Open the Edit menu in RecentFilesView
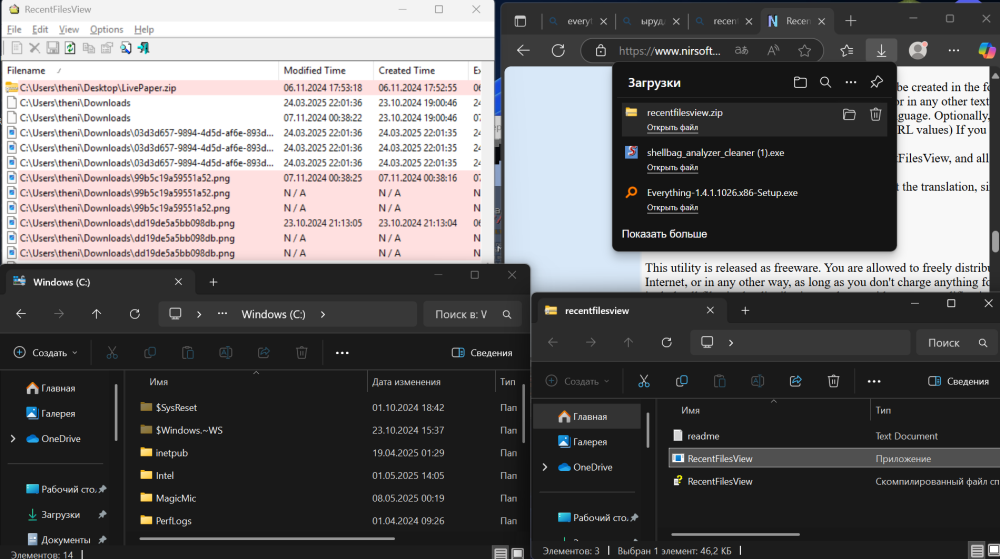Viewport: 1000px width, 559px height. point(40,29)
